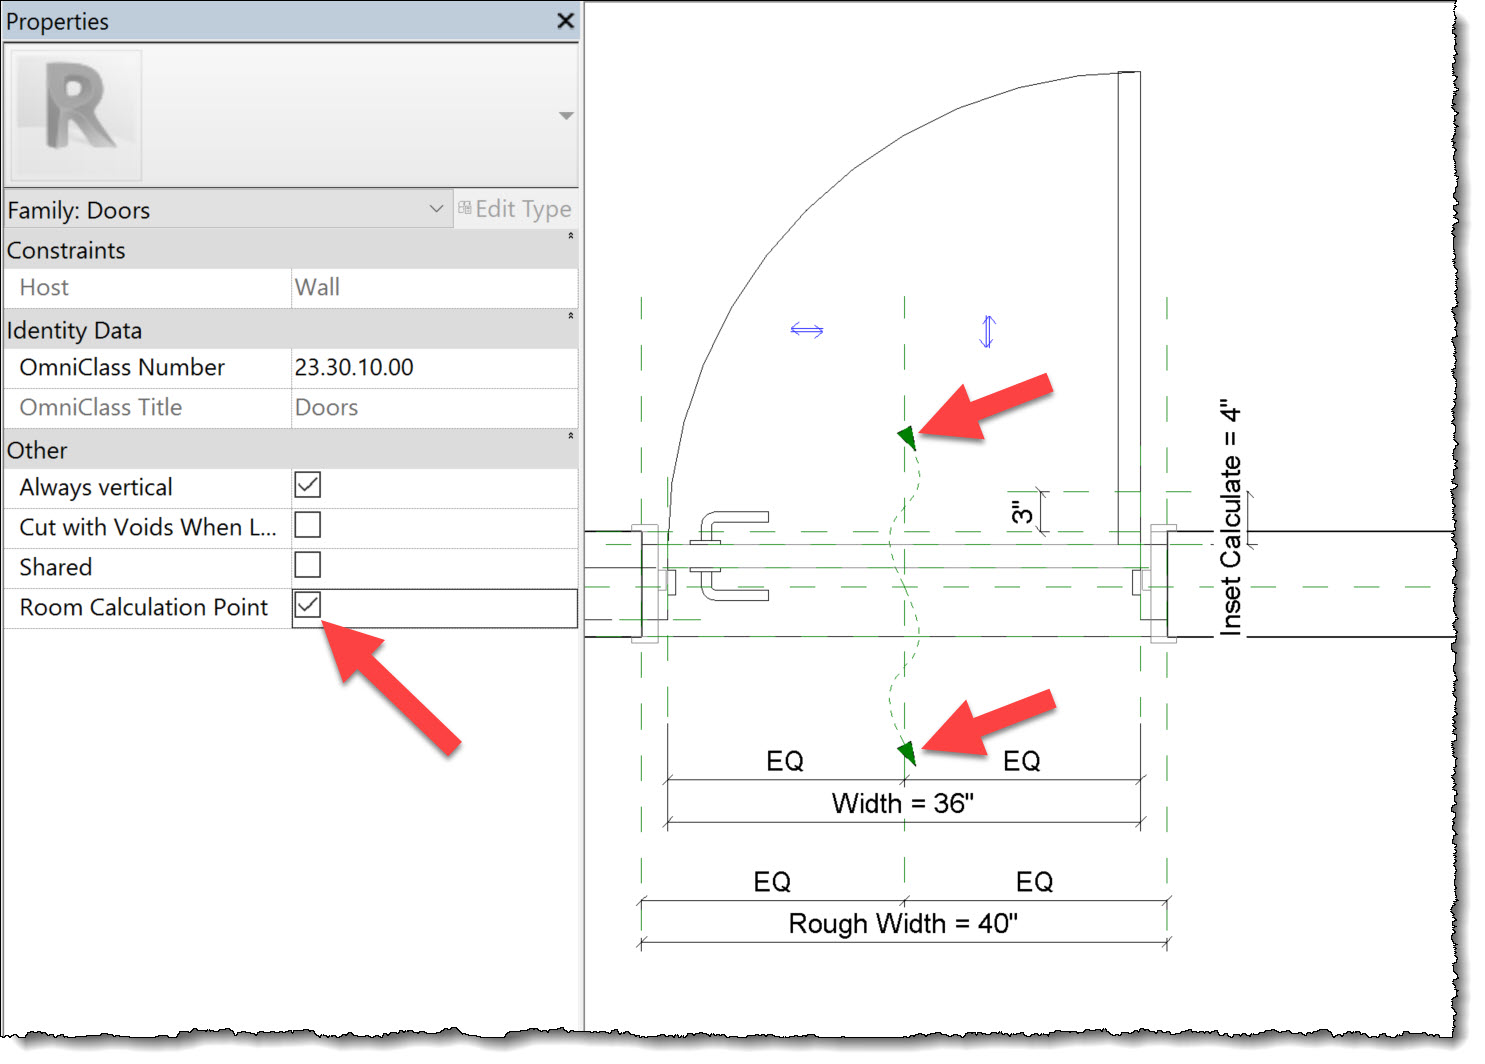Viewport: 1485px width, 1064px height.
Task: Uncheck the Always vertical checkbox
Action: pyautogui.click(x=307, y=485)
